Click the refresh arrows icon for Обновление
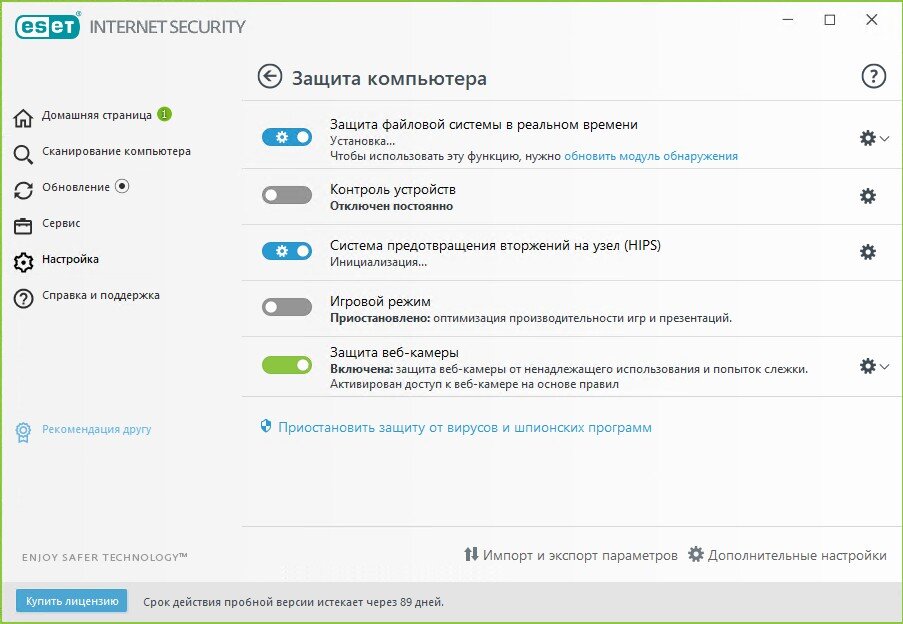 pos(23,190)
